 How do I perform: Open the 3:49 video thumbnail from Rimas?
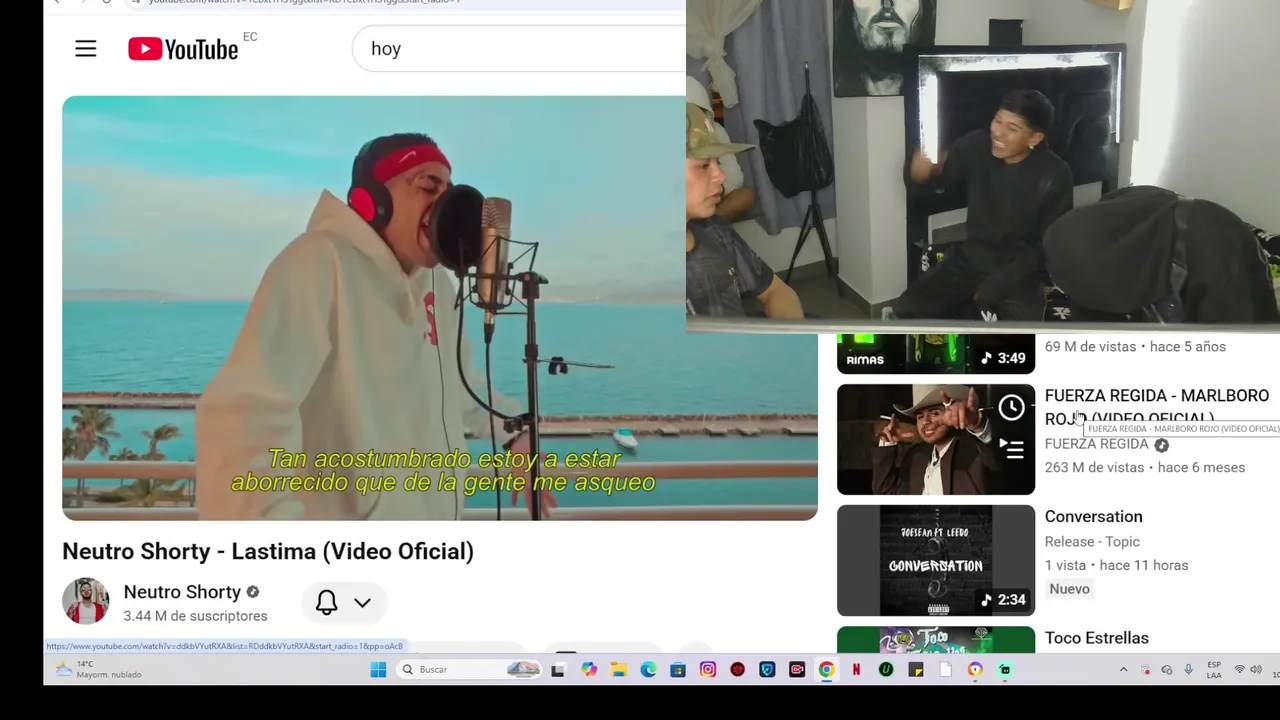(936, 353)
